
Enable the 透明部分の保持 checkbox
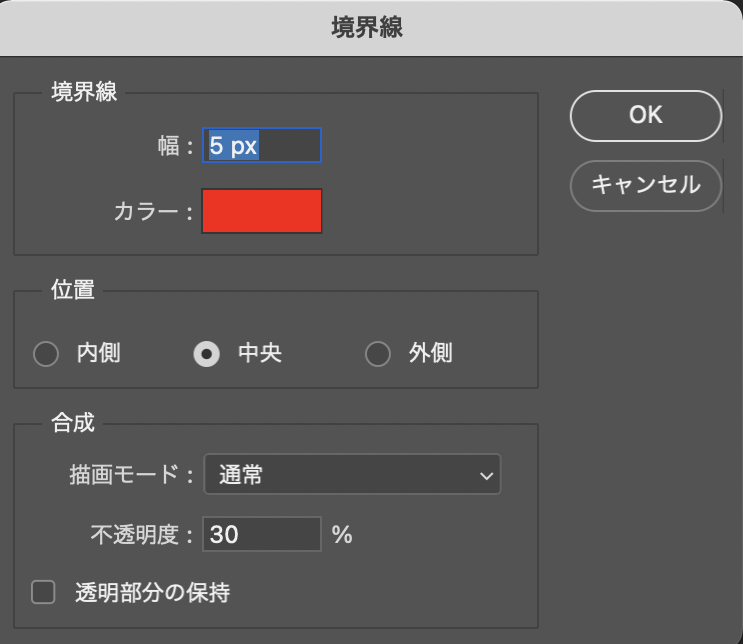(43, 593)
